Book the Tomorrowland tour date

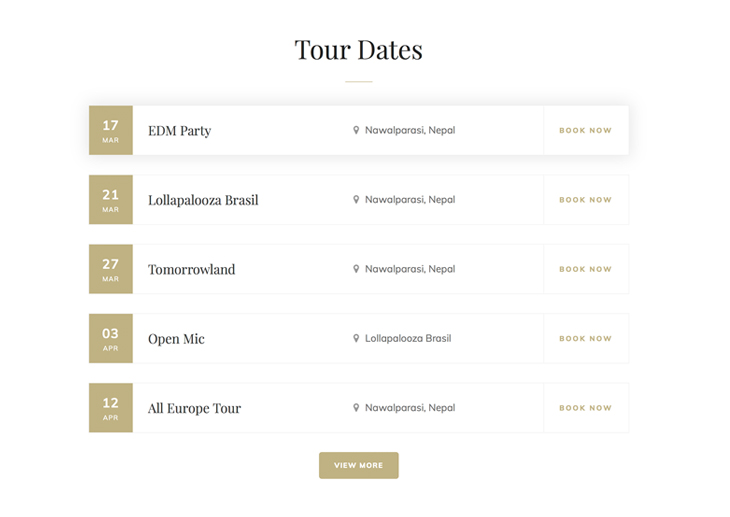(585, 269)
